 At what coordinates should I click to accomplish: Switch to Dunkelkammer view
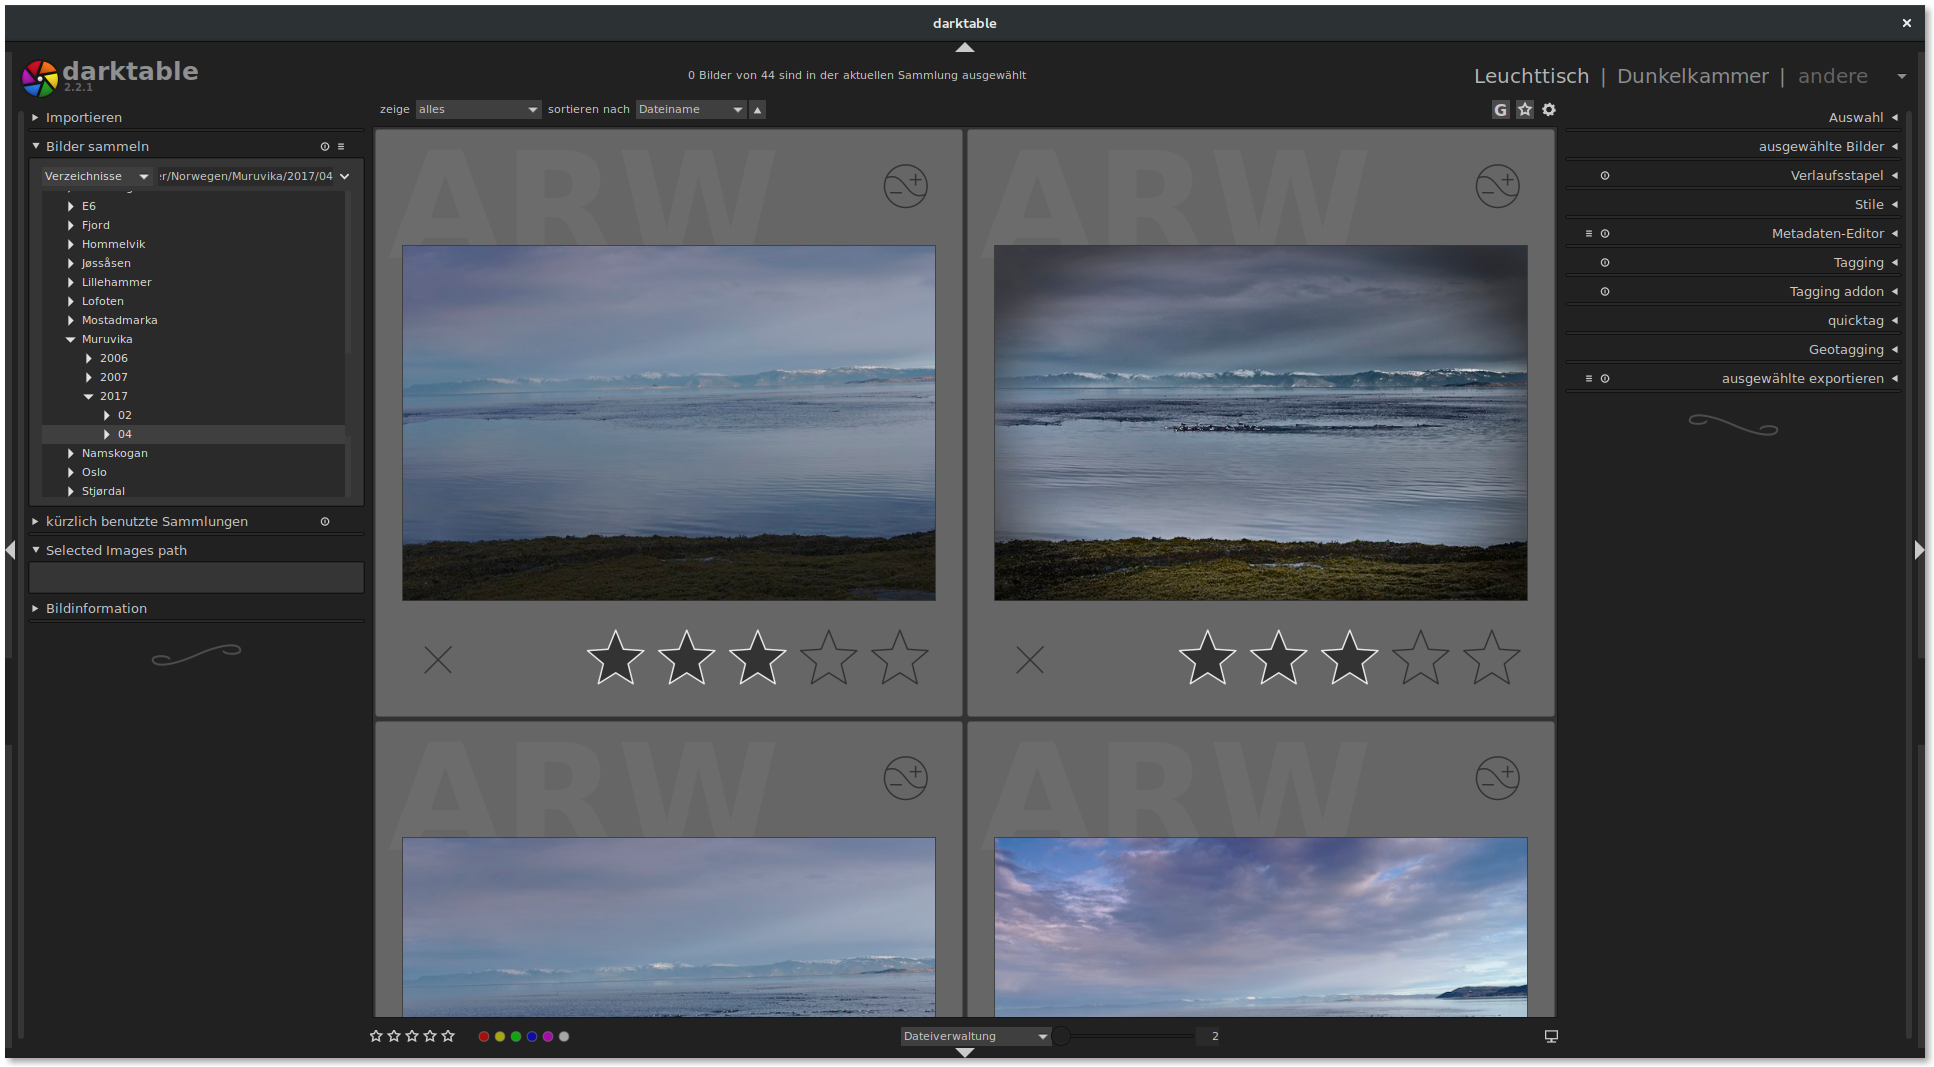1692,77
